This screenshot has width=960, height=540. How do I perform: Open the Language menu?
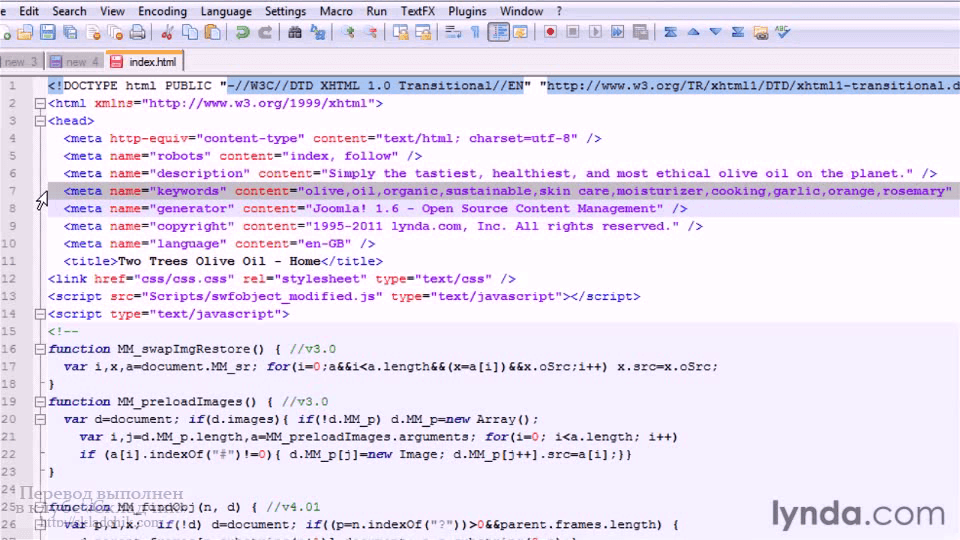coord(226,11)
